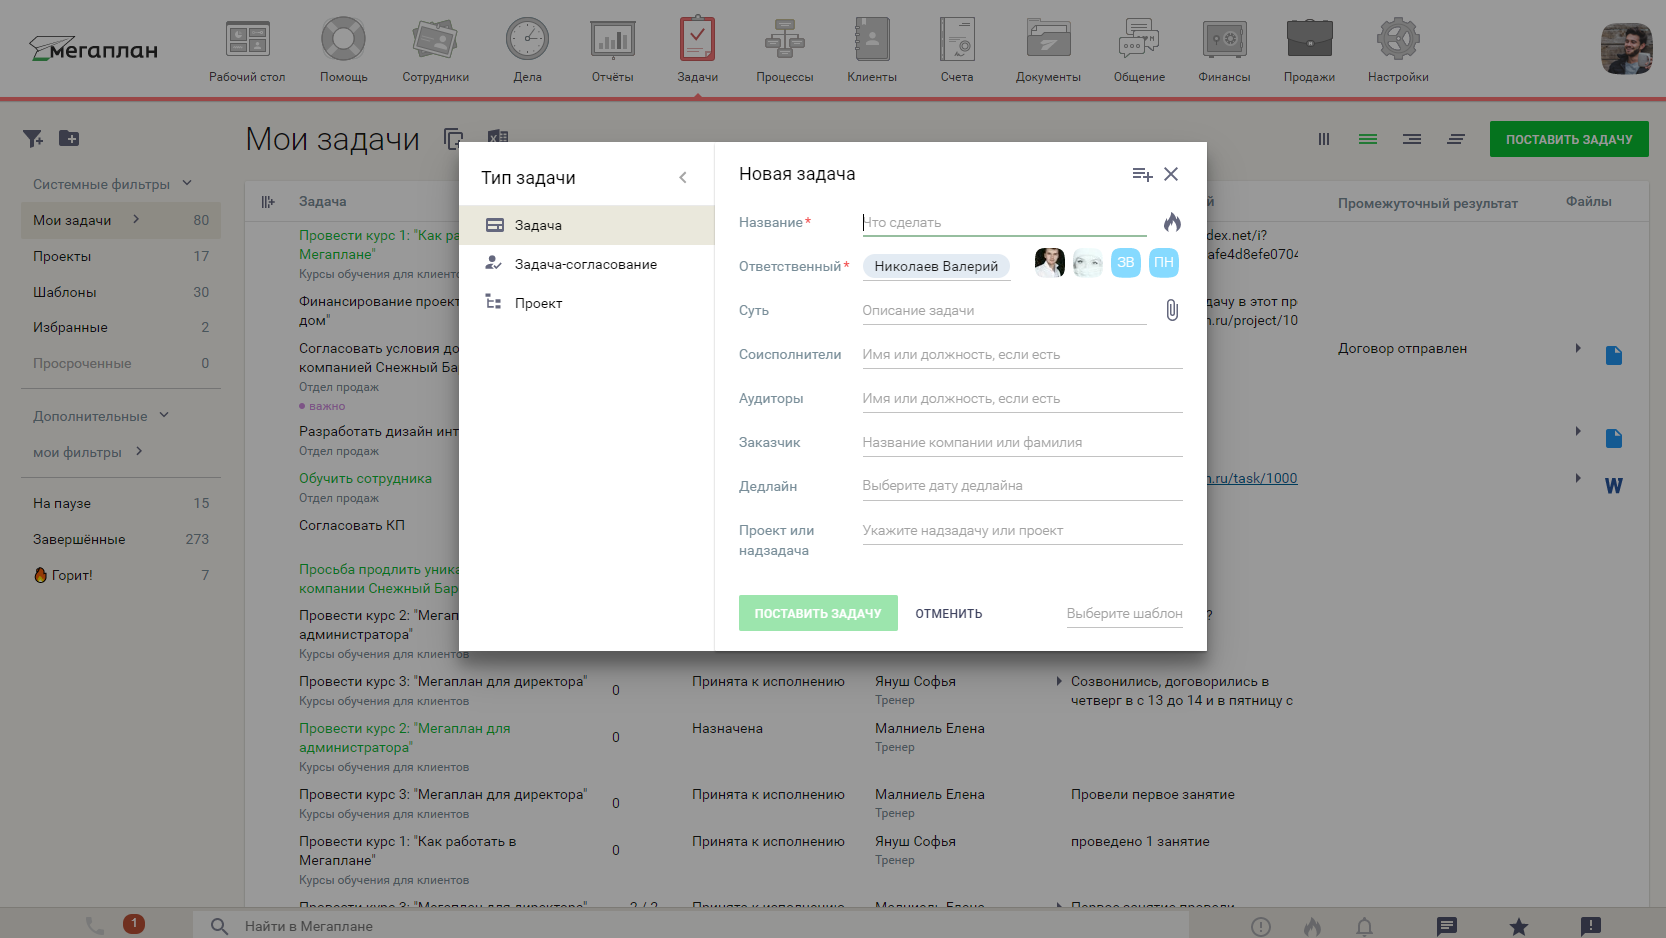Open Дела clock section
The height and width of the screenshot is (938, 1666).
[527, 50]
